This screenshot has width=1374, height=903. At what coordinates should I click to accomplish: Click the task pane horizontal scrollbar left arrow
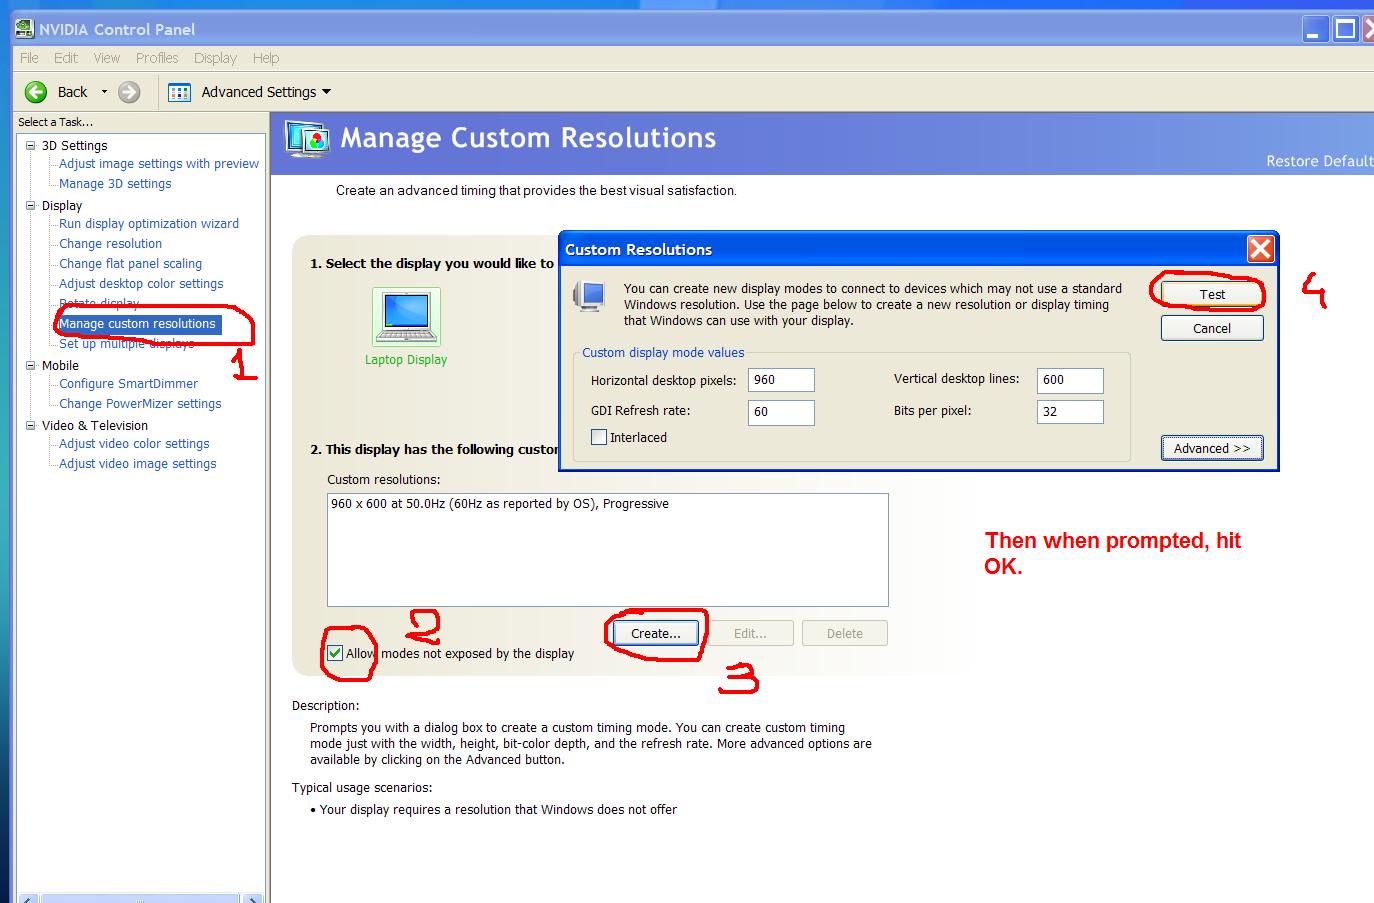pos(27,898)
